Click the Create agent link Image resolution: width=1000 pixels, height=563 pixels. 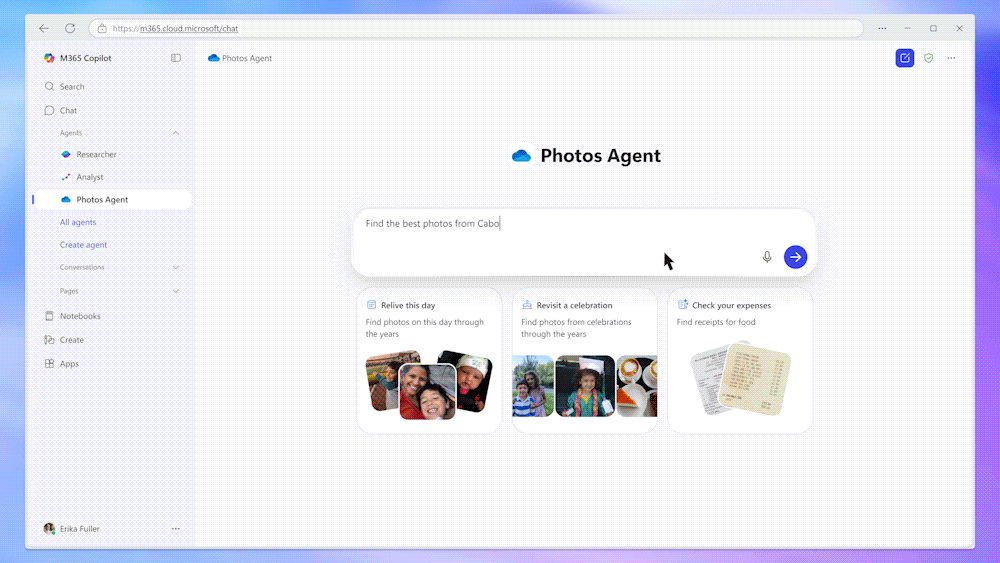(x=83, y=245)
